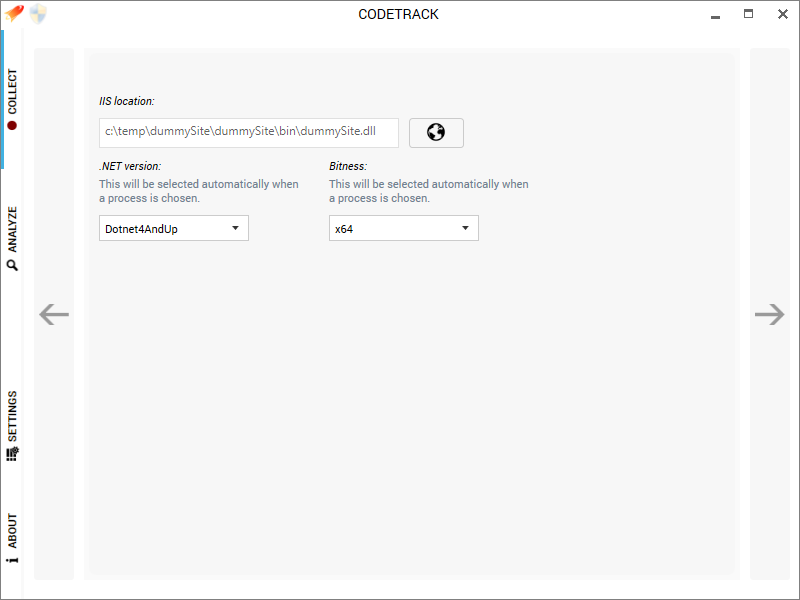Open the x64 Bitness dropdown
Screen dimensions: 800x600
point(404,228)
